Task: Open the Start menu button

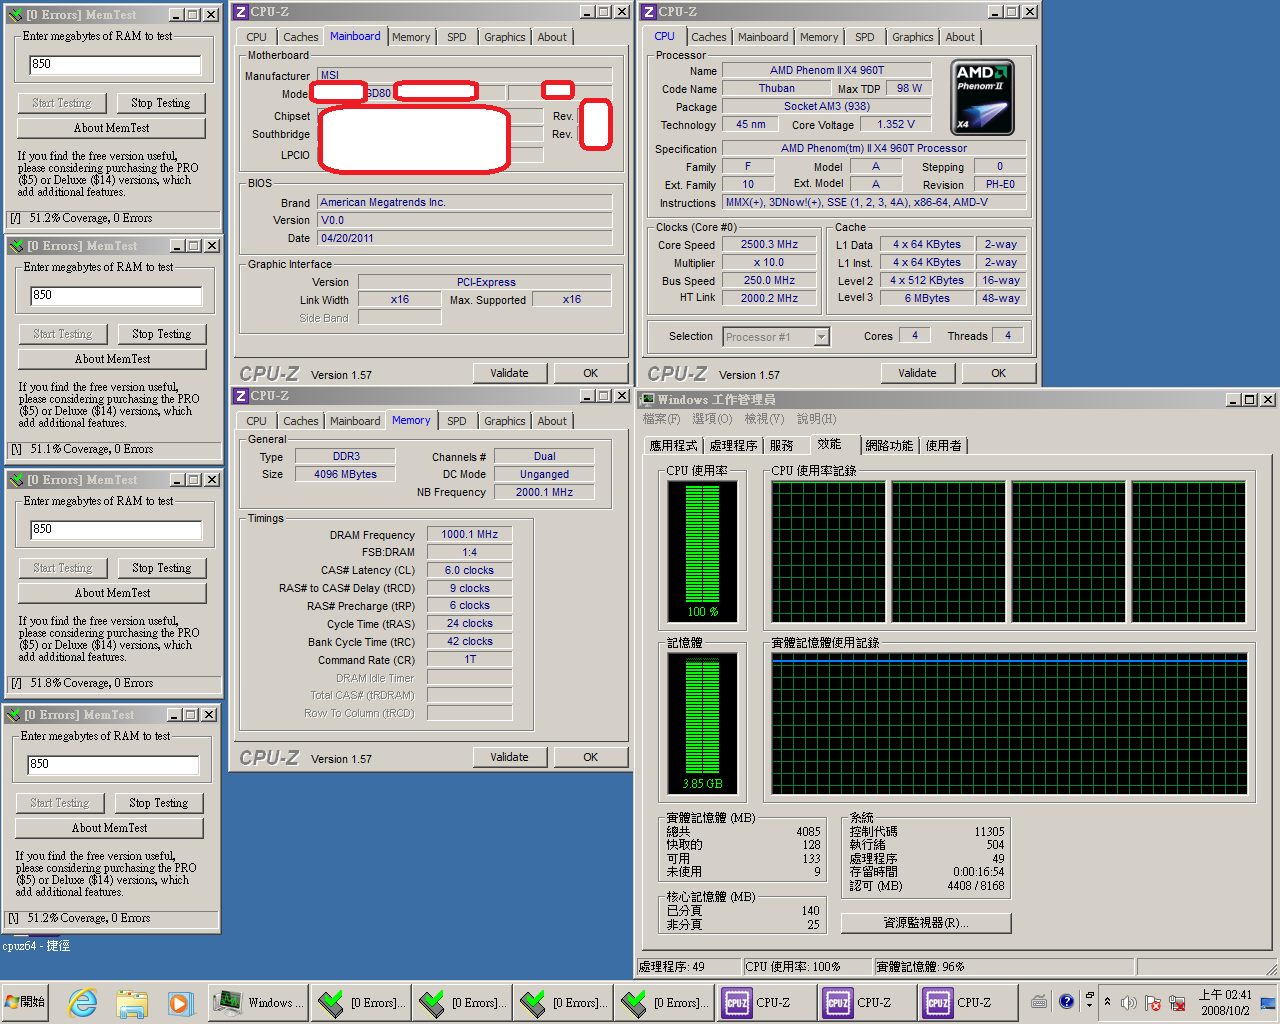Action: pos(25,1002)
